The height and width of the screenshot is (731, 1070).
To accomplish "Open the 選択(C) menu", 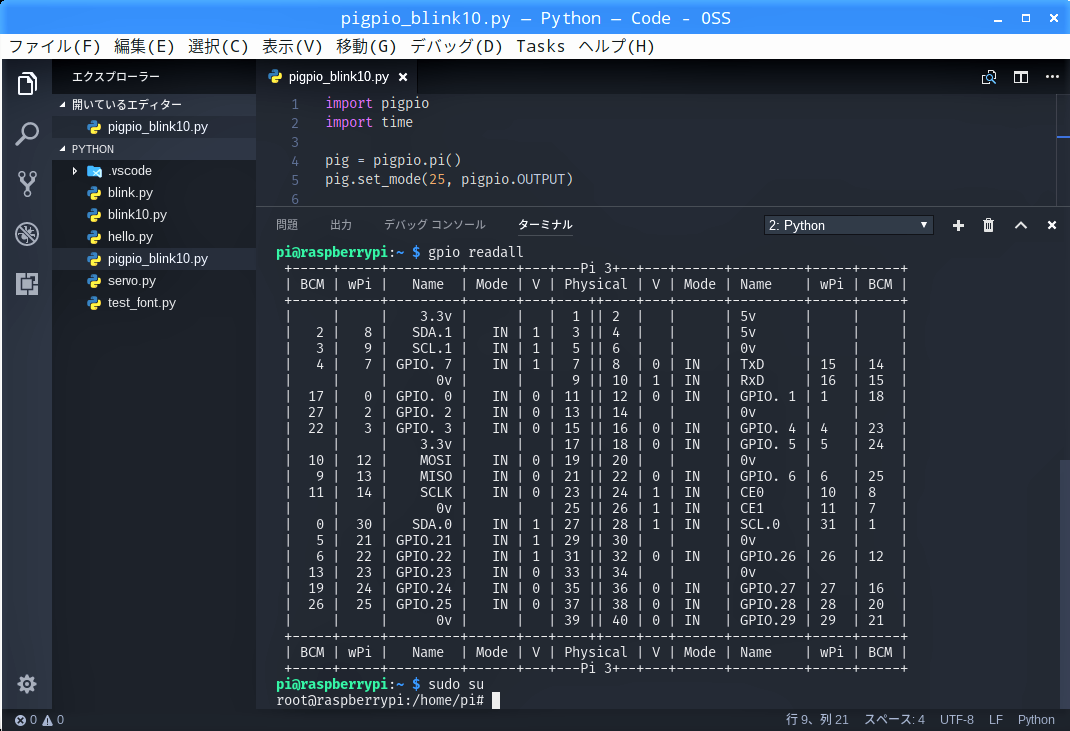I will click(218, 46).
